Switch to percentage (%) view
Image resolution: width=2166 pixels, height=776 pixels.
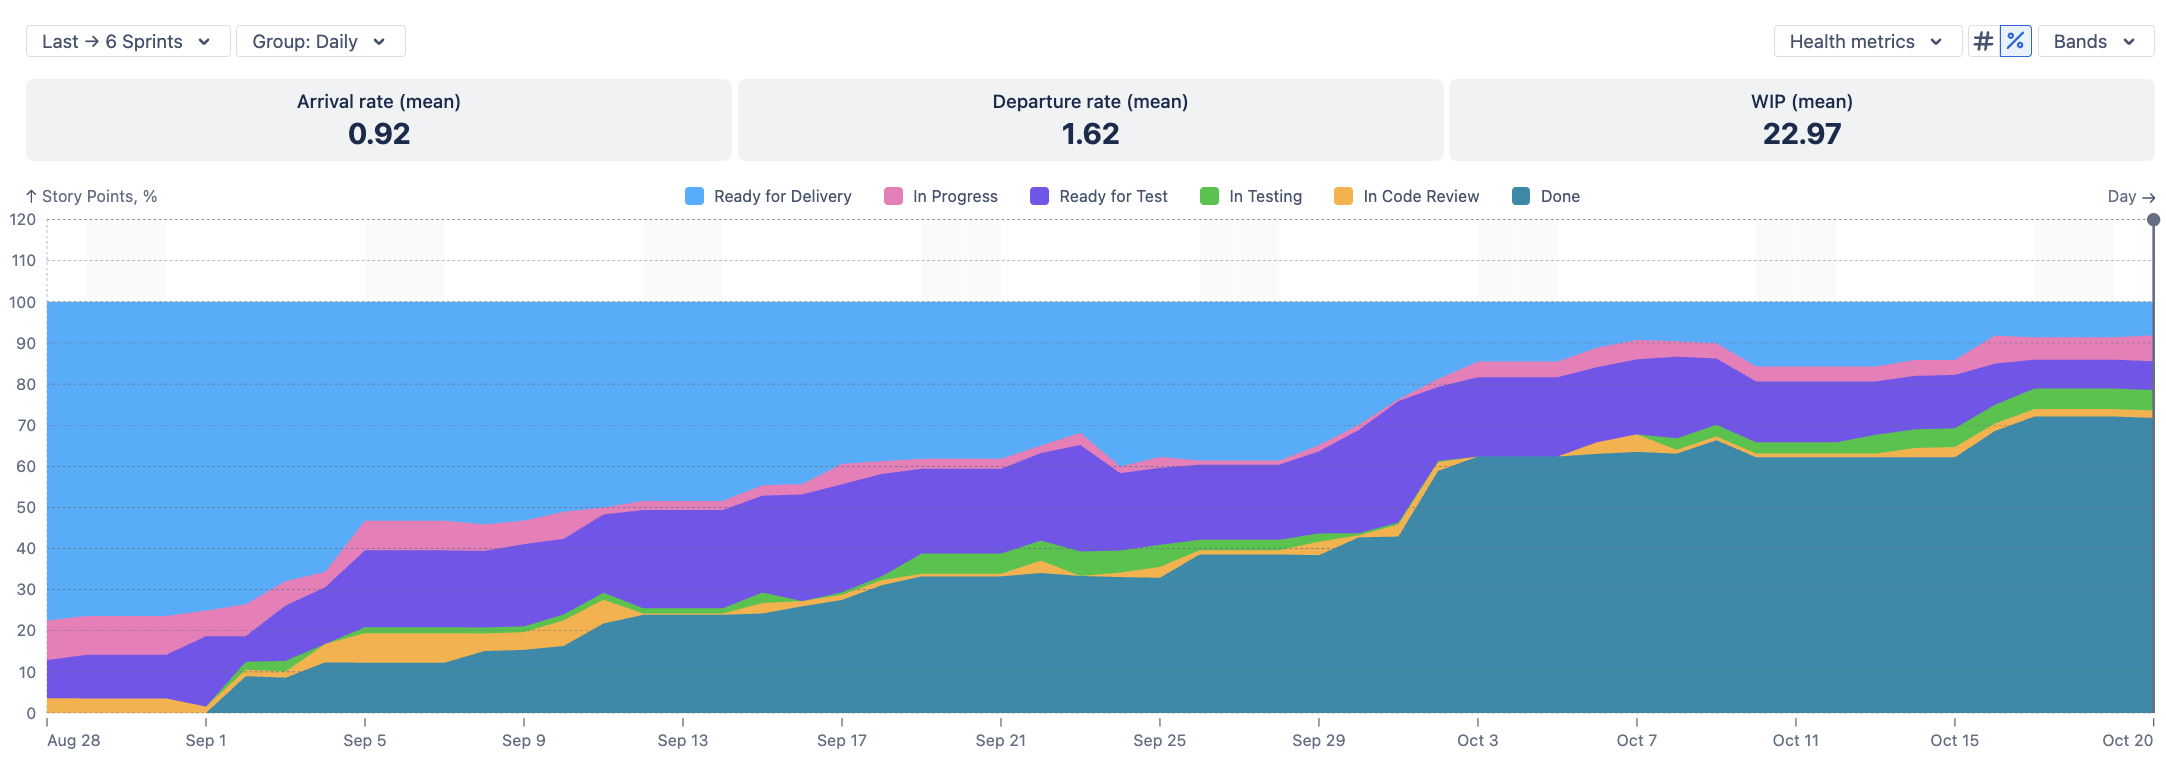[2015, 41]
